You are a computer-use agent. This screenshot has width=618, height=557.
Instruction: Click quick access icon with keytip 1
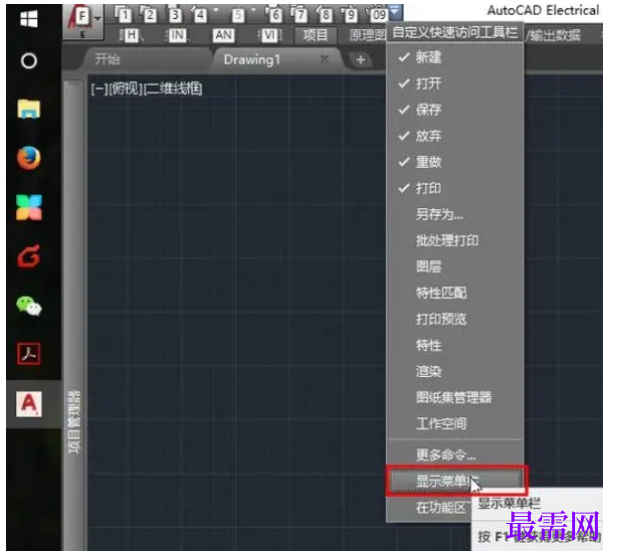[123, 15]
